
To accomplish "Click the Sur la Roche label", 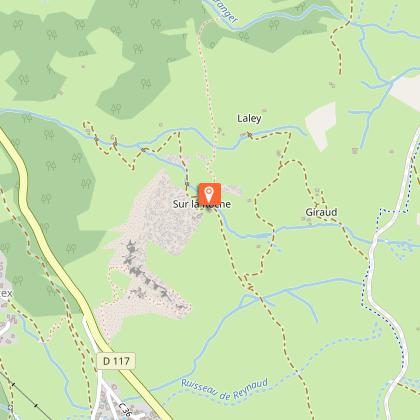I will (202, 204).
